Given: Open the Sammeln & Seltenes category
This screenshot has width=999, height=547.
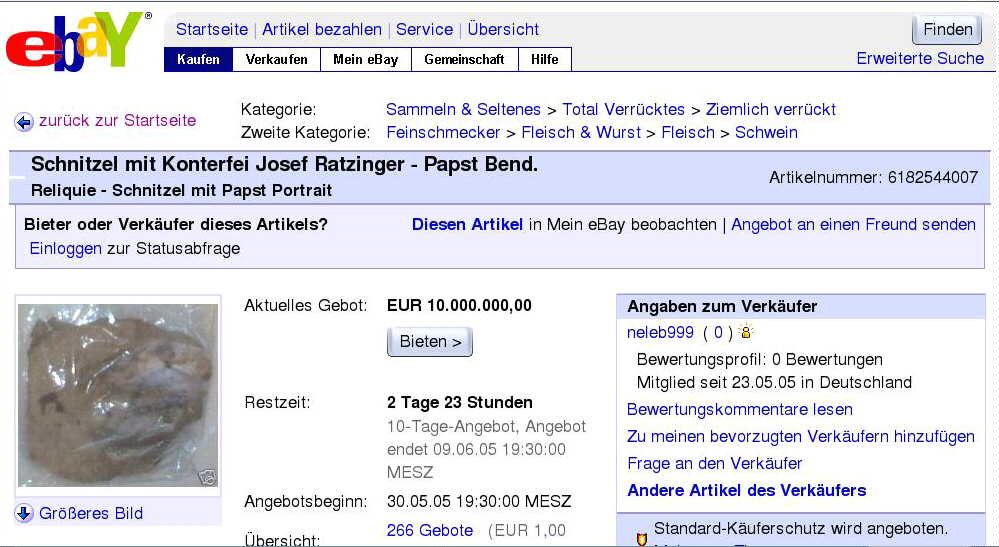Looking at the screenshot, I should point(463,110).
